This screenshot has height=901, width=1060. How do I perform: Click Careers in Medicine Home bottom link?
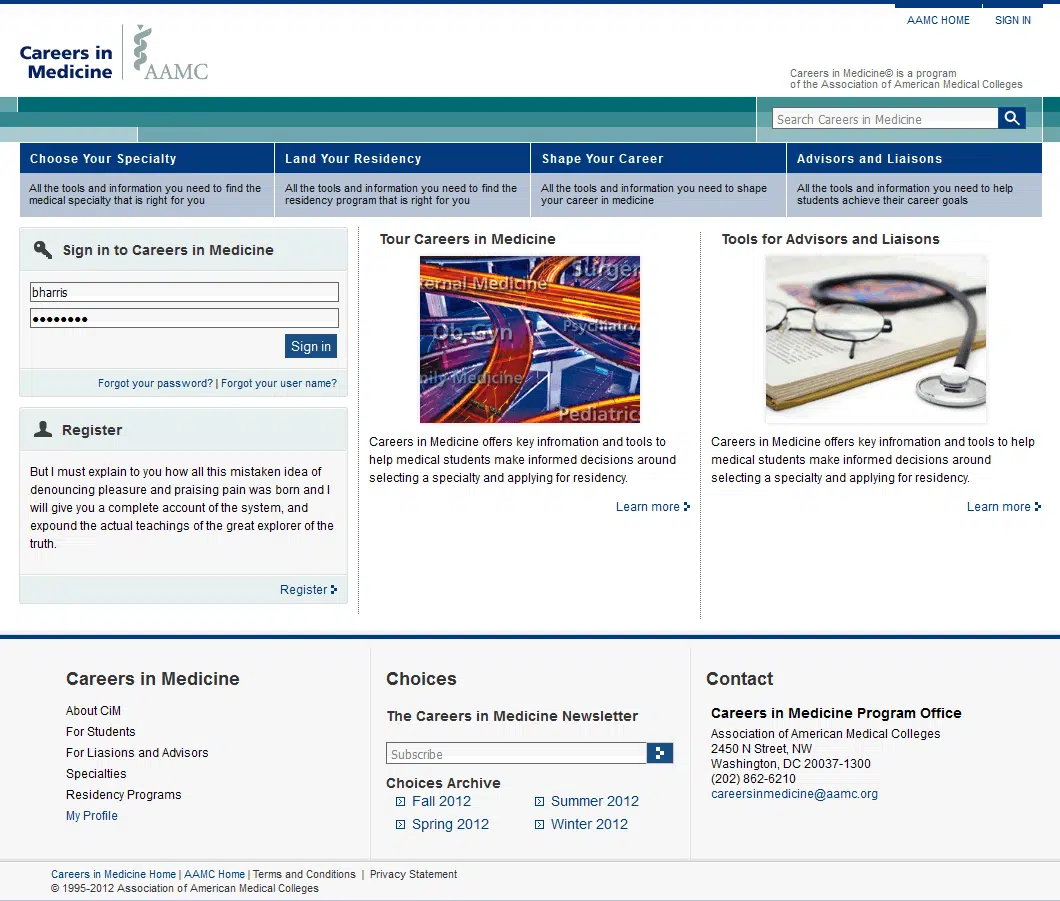pyautogui.click(x=114, y=874)
